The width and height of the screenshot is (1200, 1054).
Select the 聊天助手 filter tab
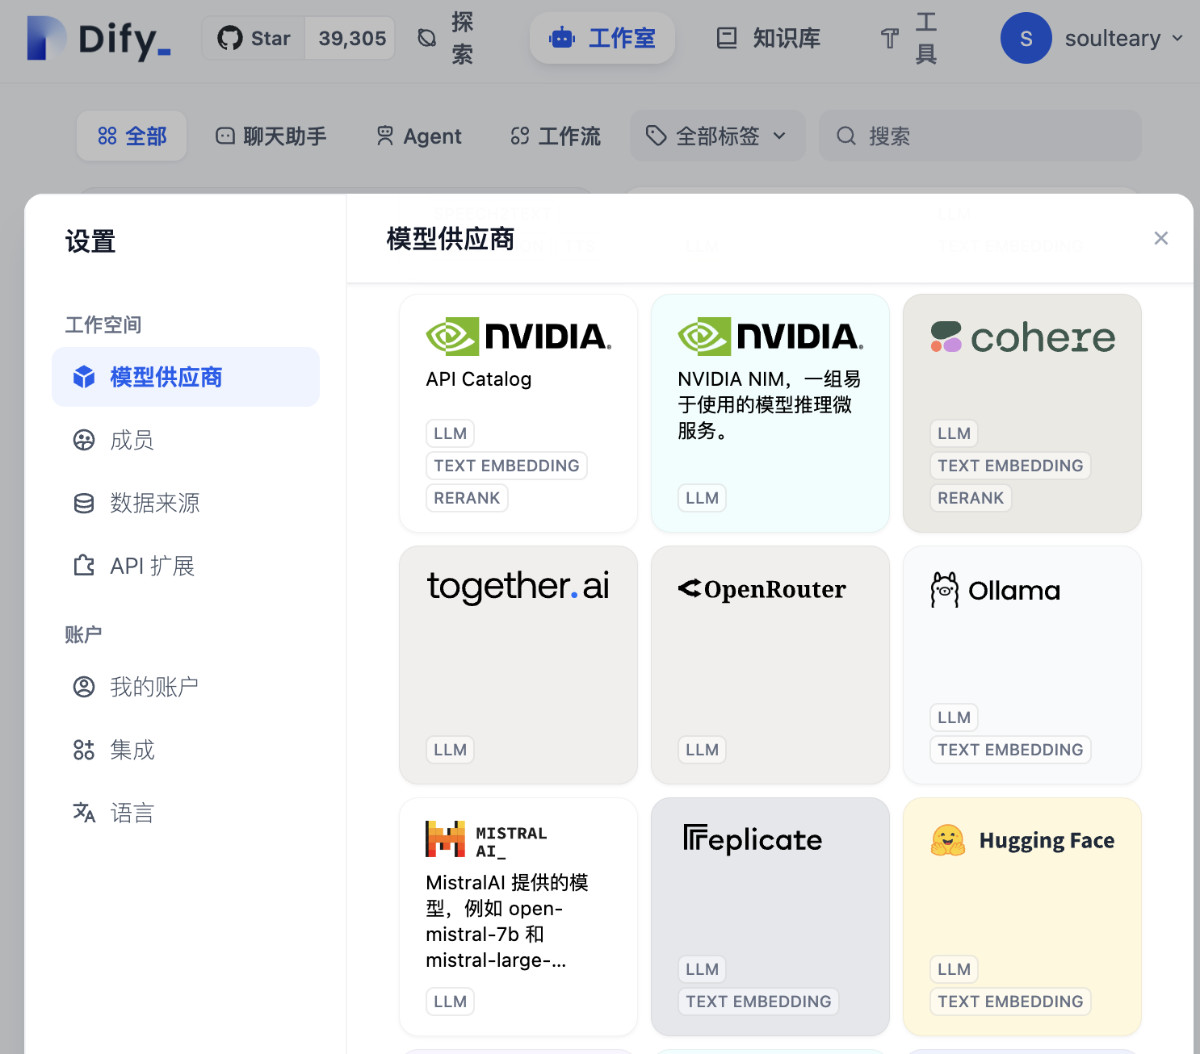(271, 136)
